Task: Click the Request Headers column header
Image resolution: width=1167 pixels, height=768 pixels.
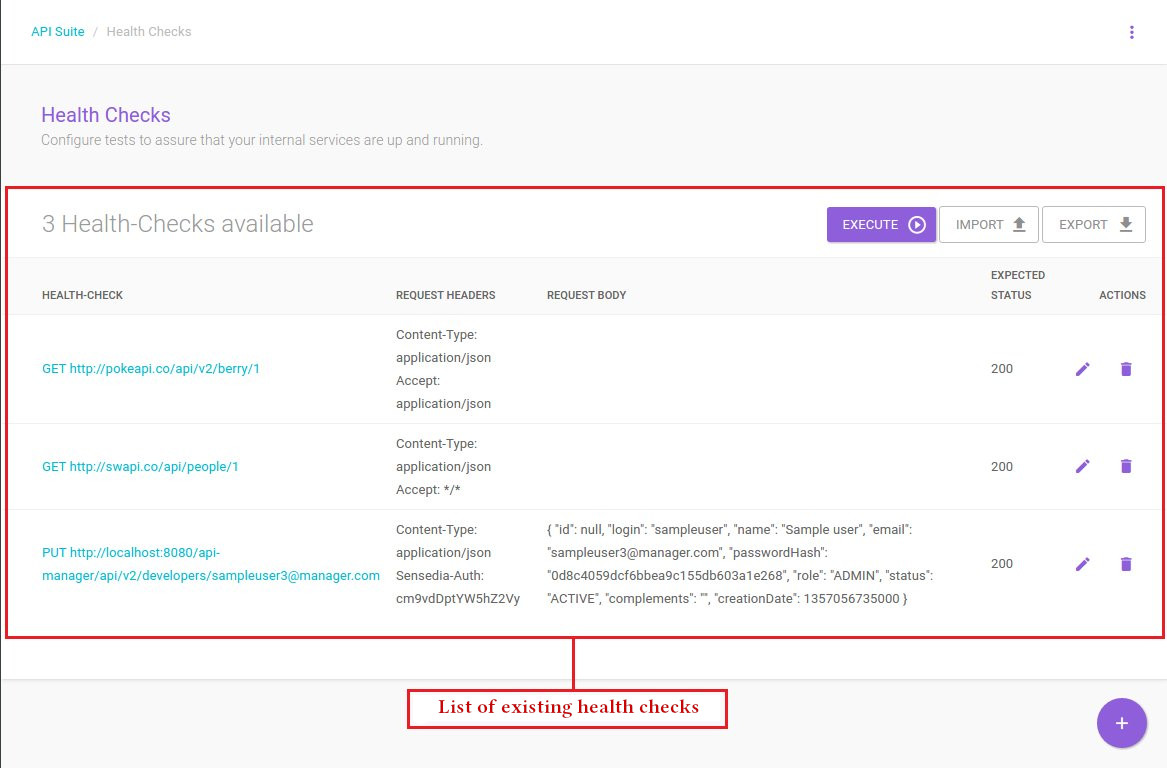Action: (445, 295)
